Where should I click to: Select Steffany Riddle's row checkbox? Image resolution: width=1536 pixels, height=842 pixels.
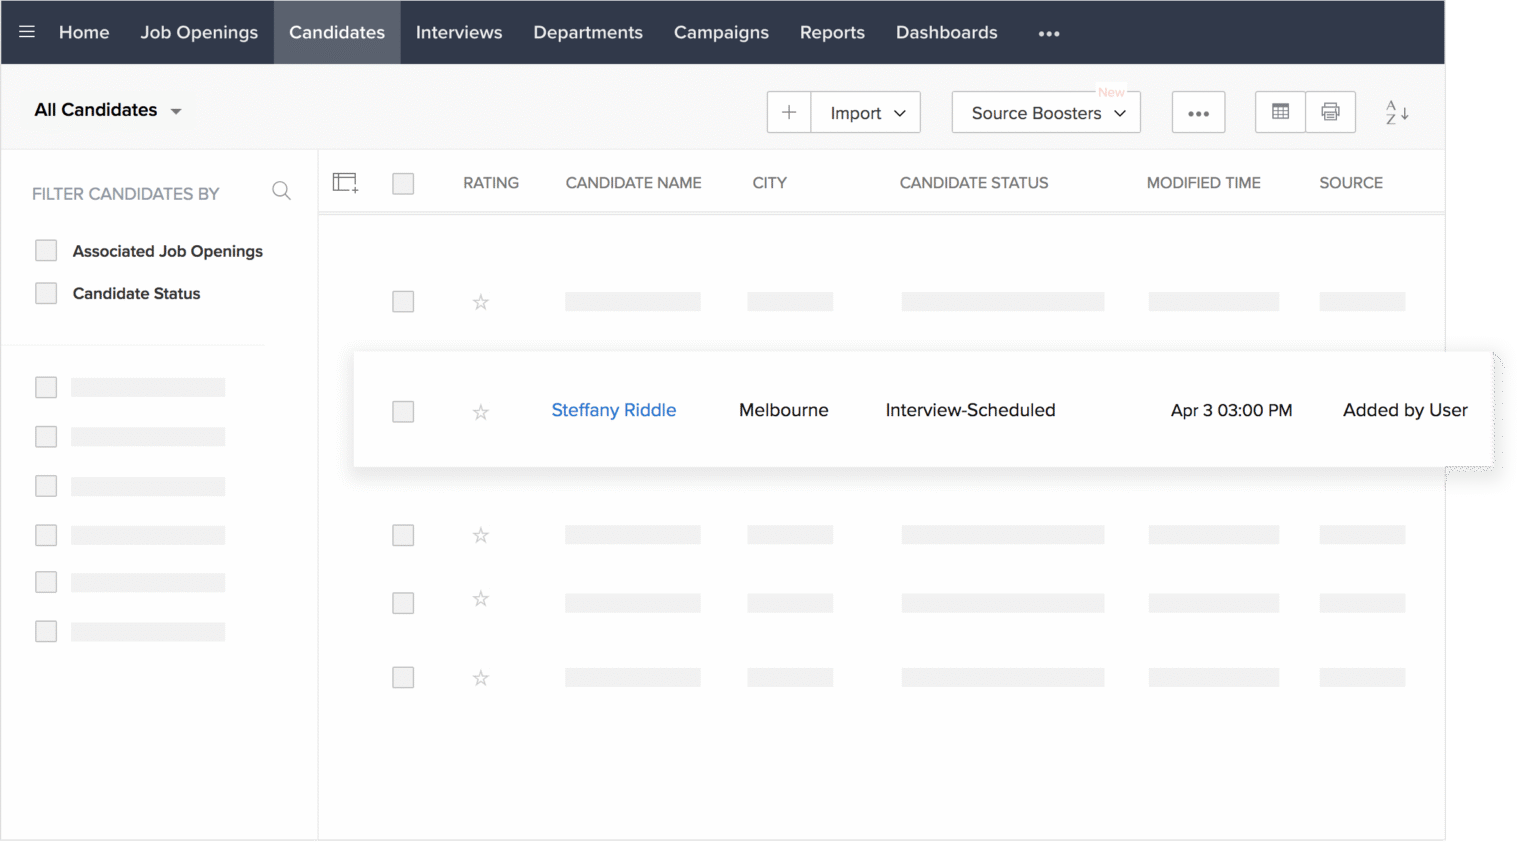pos(403,411)
